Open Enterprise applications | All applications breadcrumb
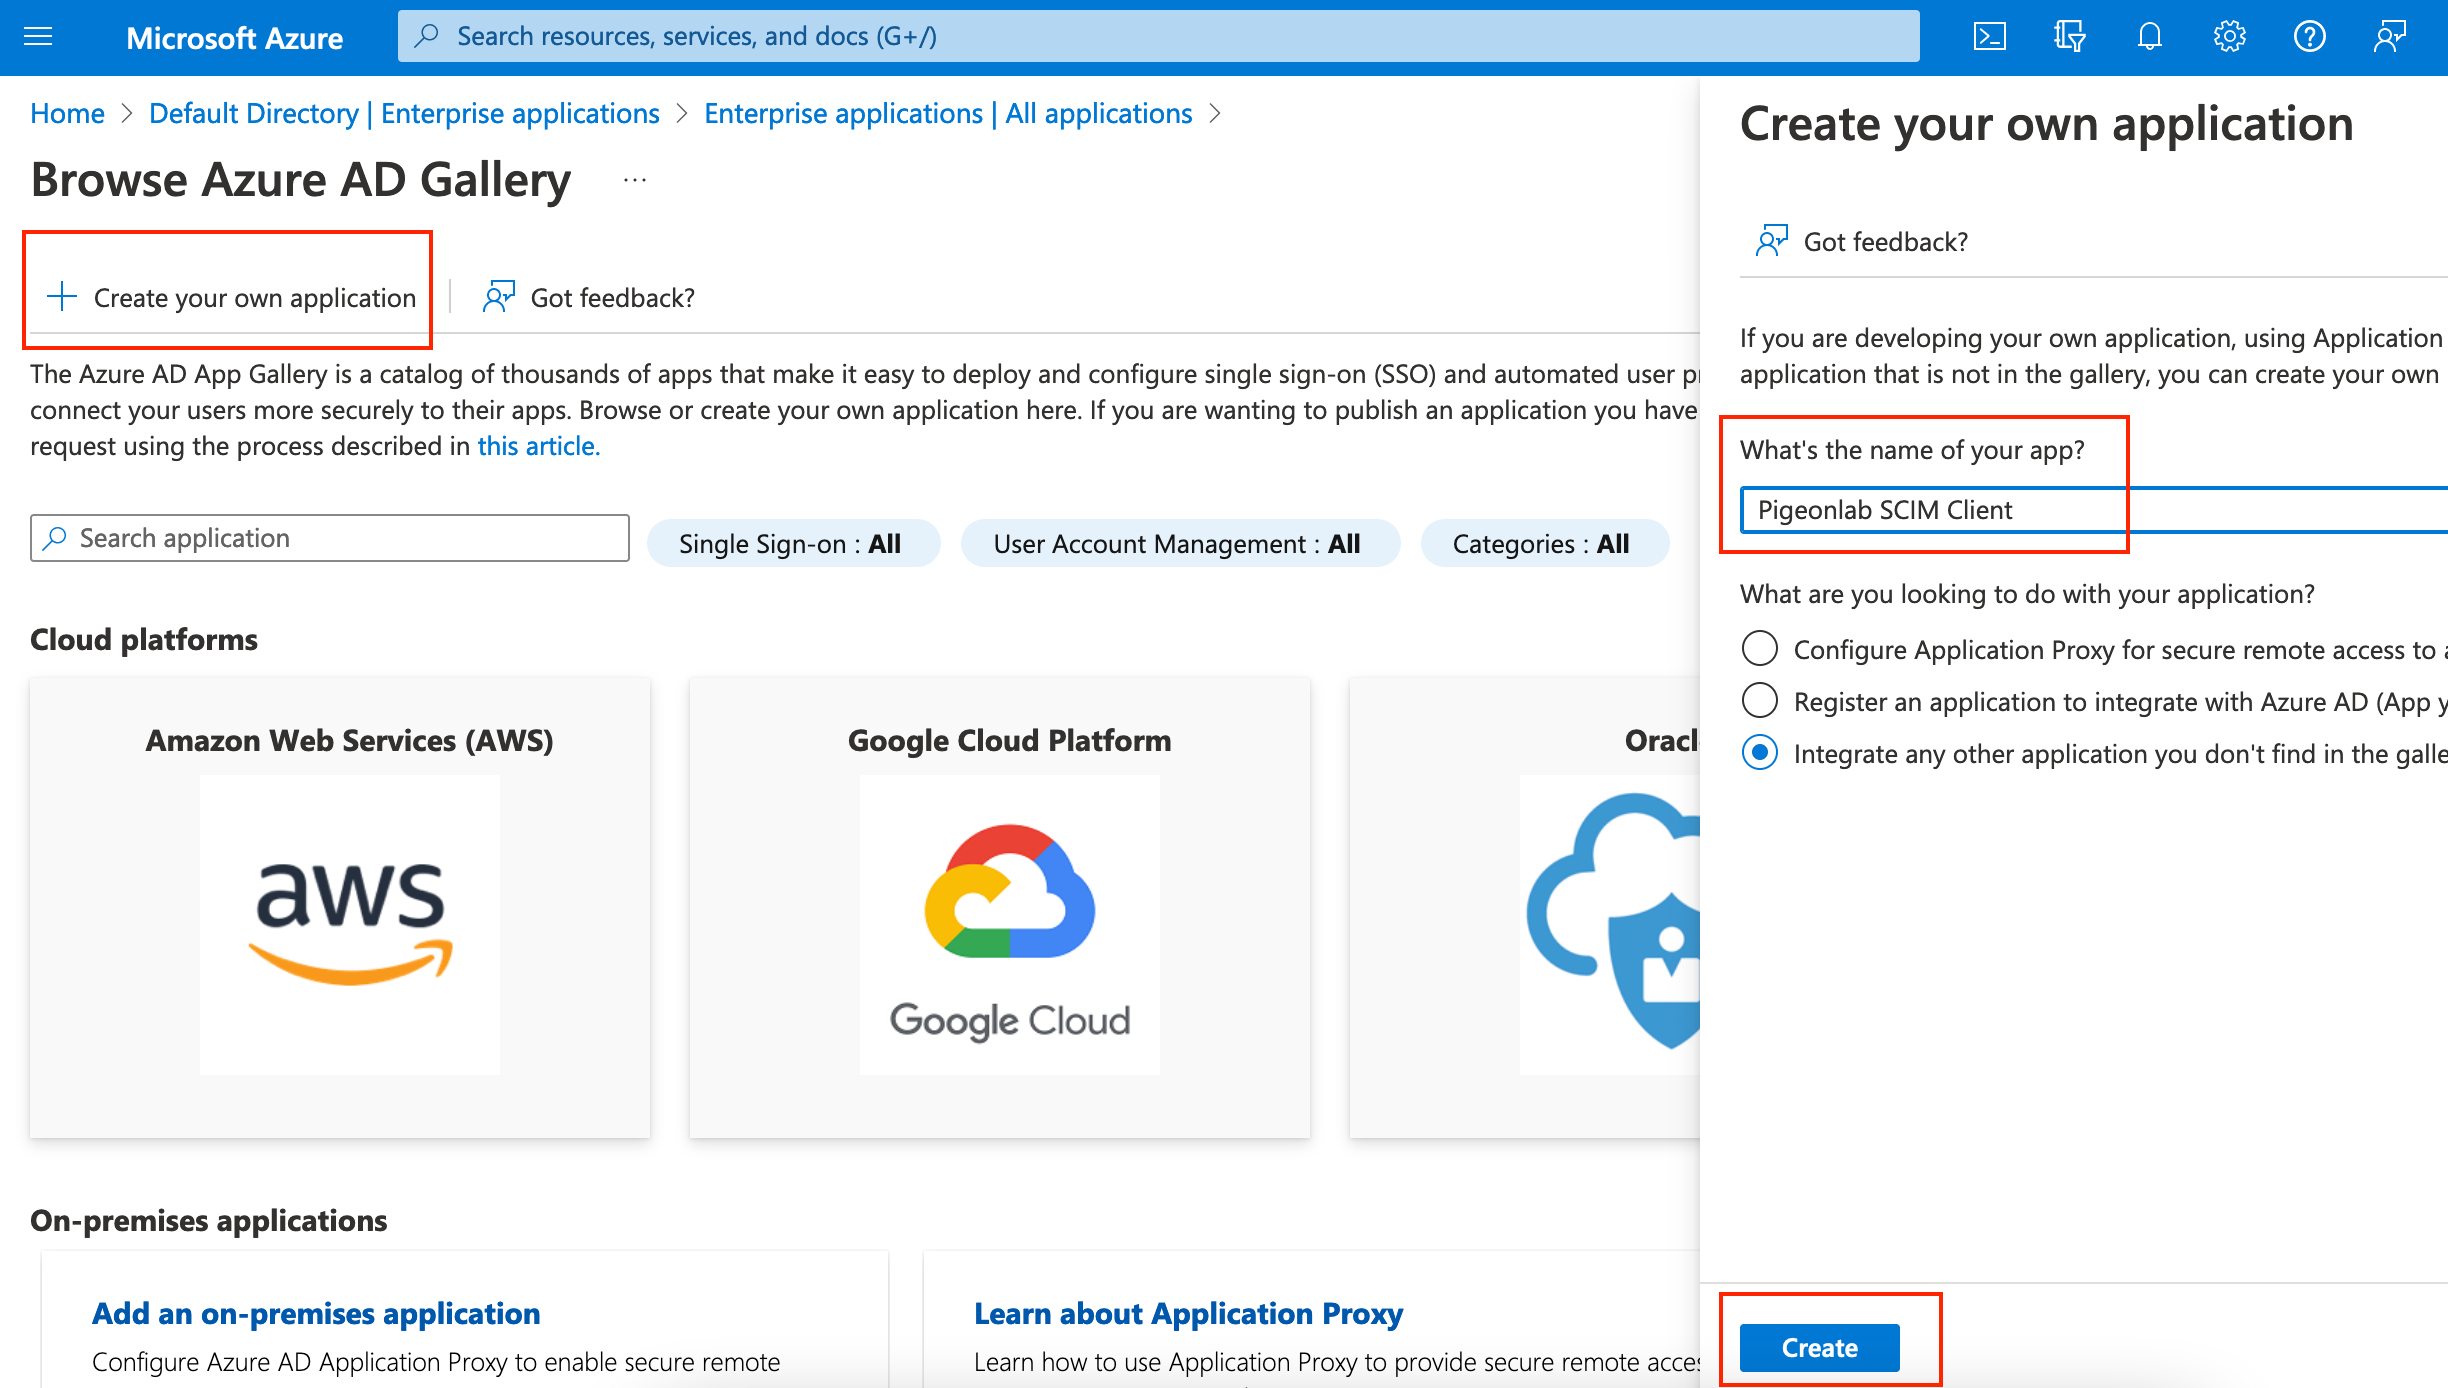The width and height of the screenshot is (2448, 1388). coord(948,114)
